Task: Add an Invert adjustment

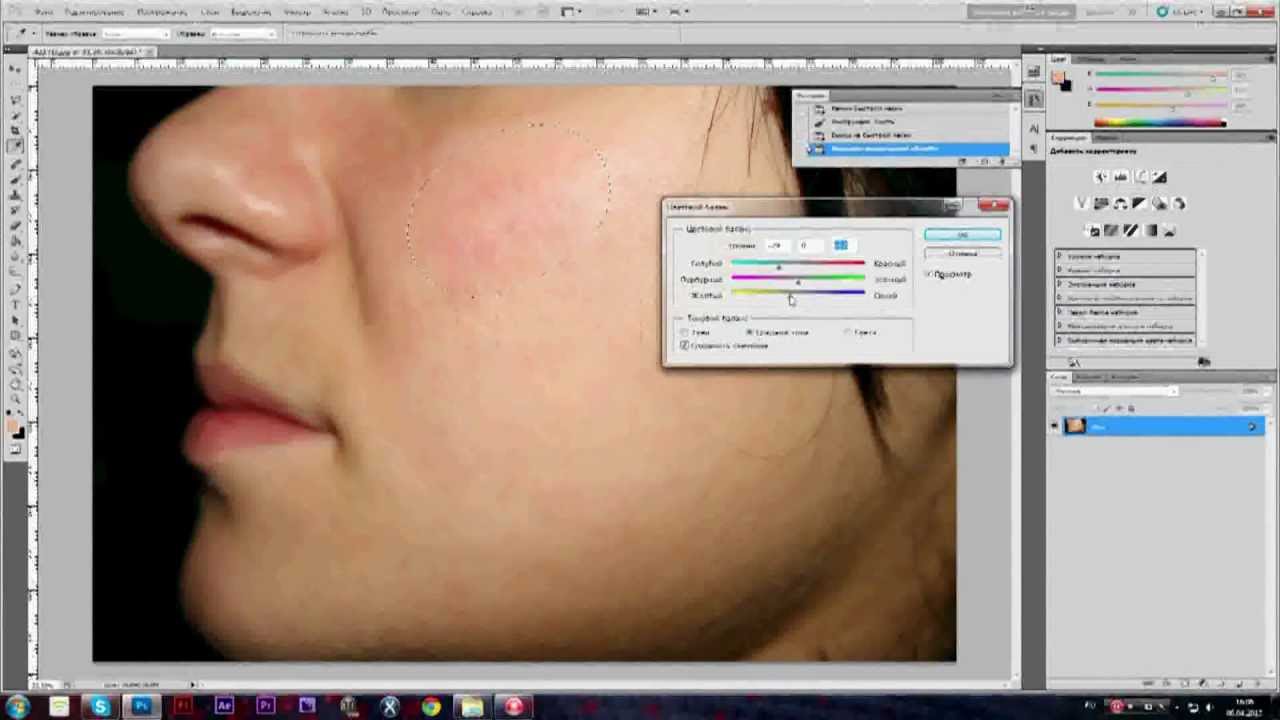Action: (x=1092, y=231)
